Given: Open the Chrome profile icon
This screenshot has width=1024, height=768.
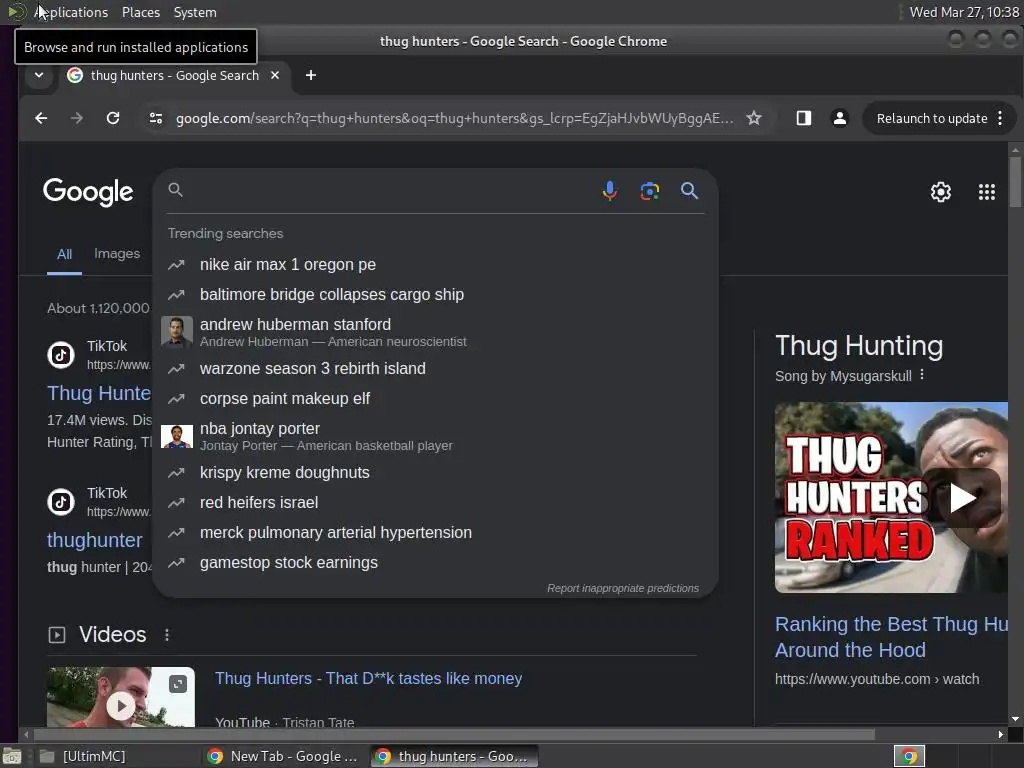Looking at the screenshot, I should pos(840,118).
